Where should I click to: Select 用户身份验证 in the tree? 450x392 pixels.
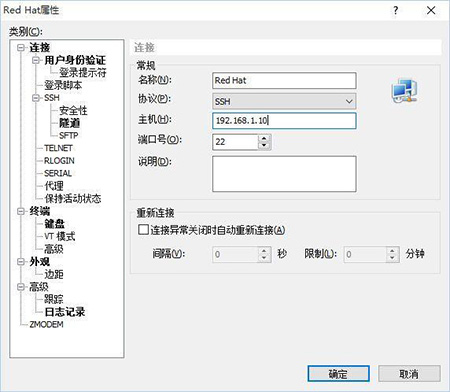[x=75, y=60]
